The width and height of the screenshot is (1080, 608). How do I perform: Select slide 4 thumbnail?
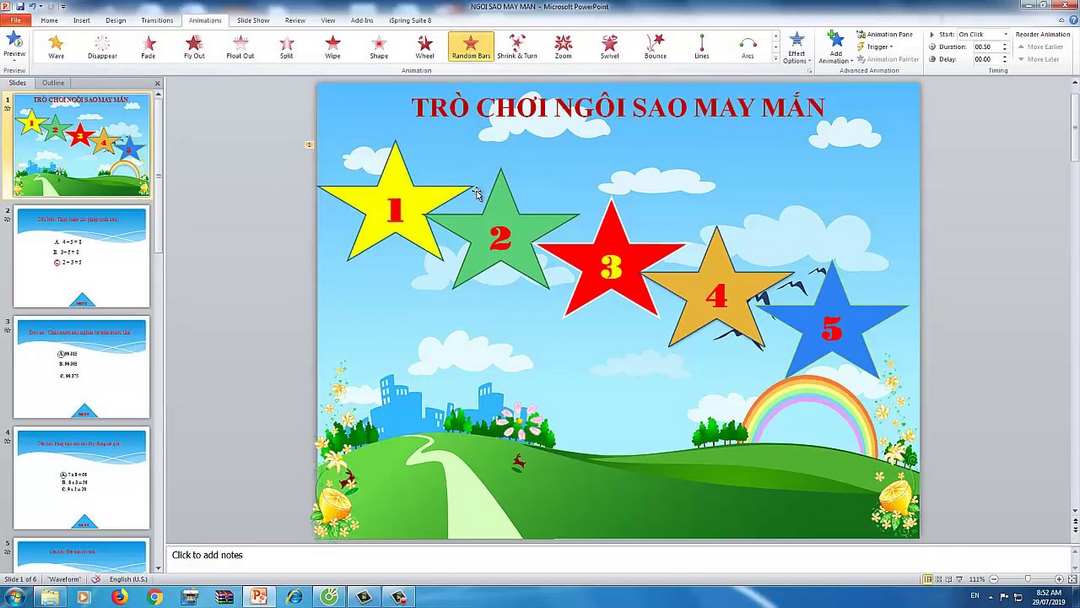[x=81, y=478]
